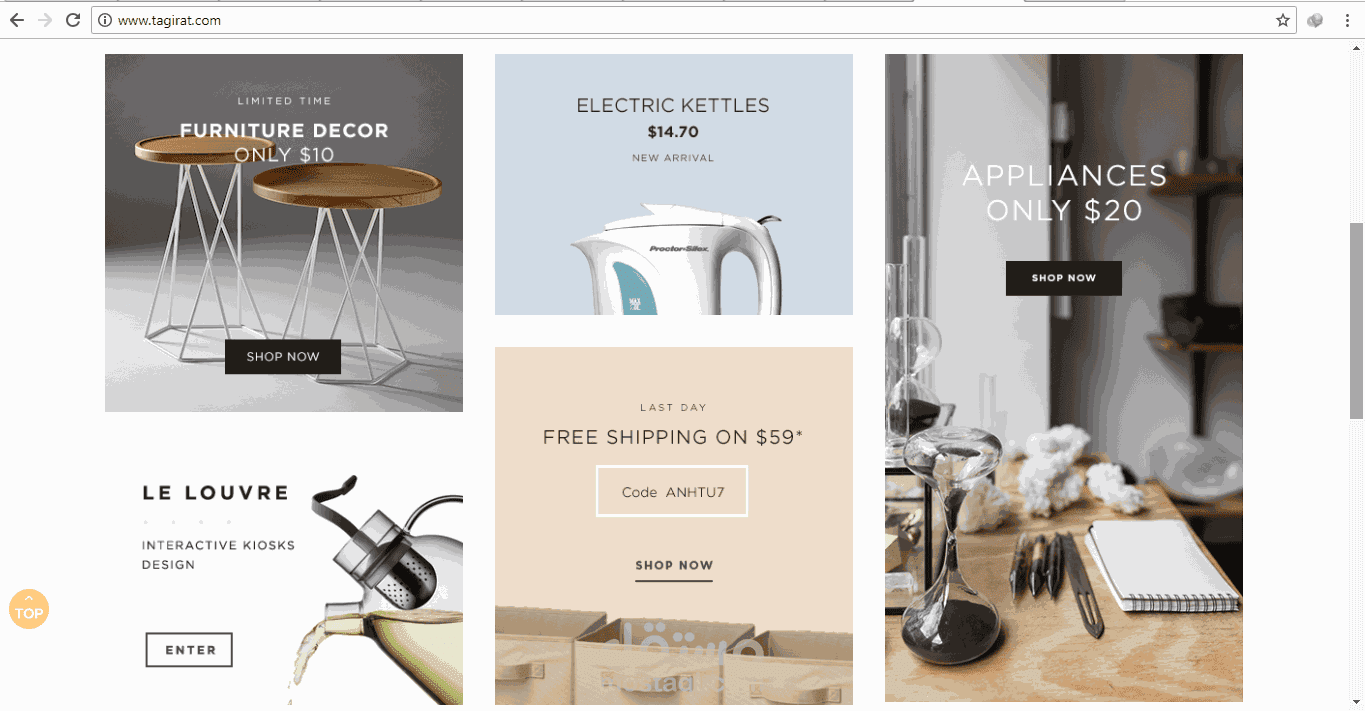Viewport: 1365px width, 711px height.
Task: Reload the page with the refresh icon
Action: (73, 20)
